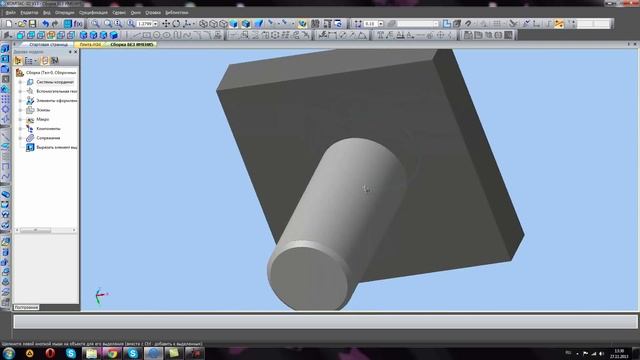Open the zoom scale dropdown
The image size is (640, 360).
pyautogui.click(x=156, y=24)
